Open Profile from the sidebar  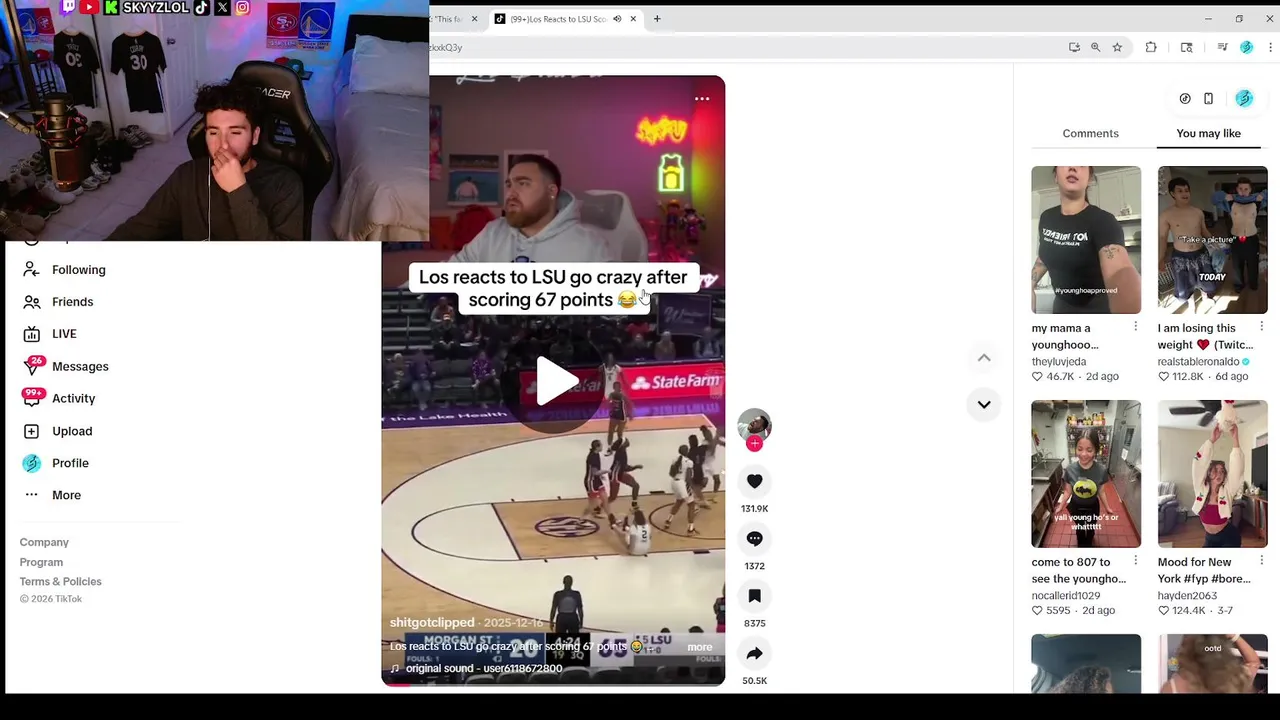[x=57, y=463]
